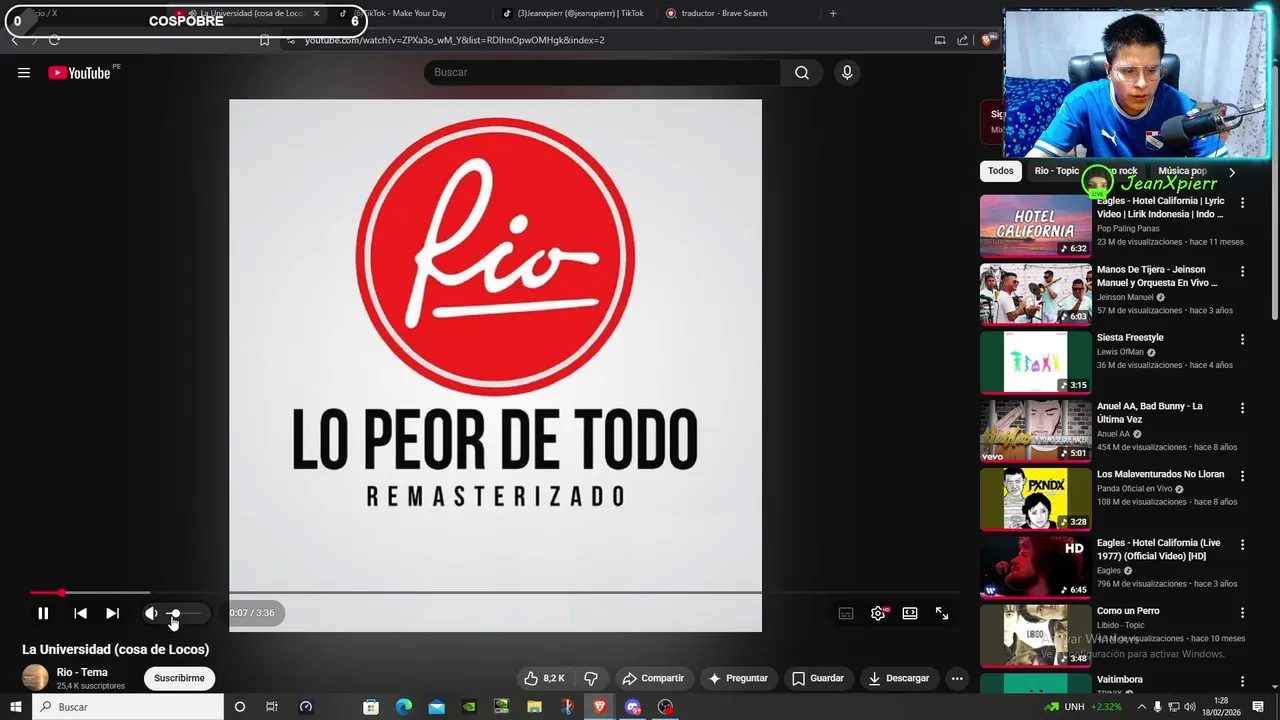Image resolution: width=1280 pixels, height=720 pixels.
Task: Open options menu for Vaitimbora
Action: [x=1242, y=681]
